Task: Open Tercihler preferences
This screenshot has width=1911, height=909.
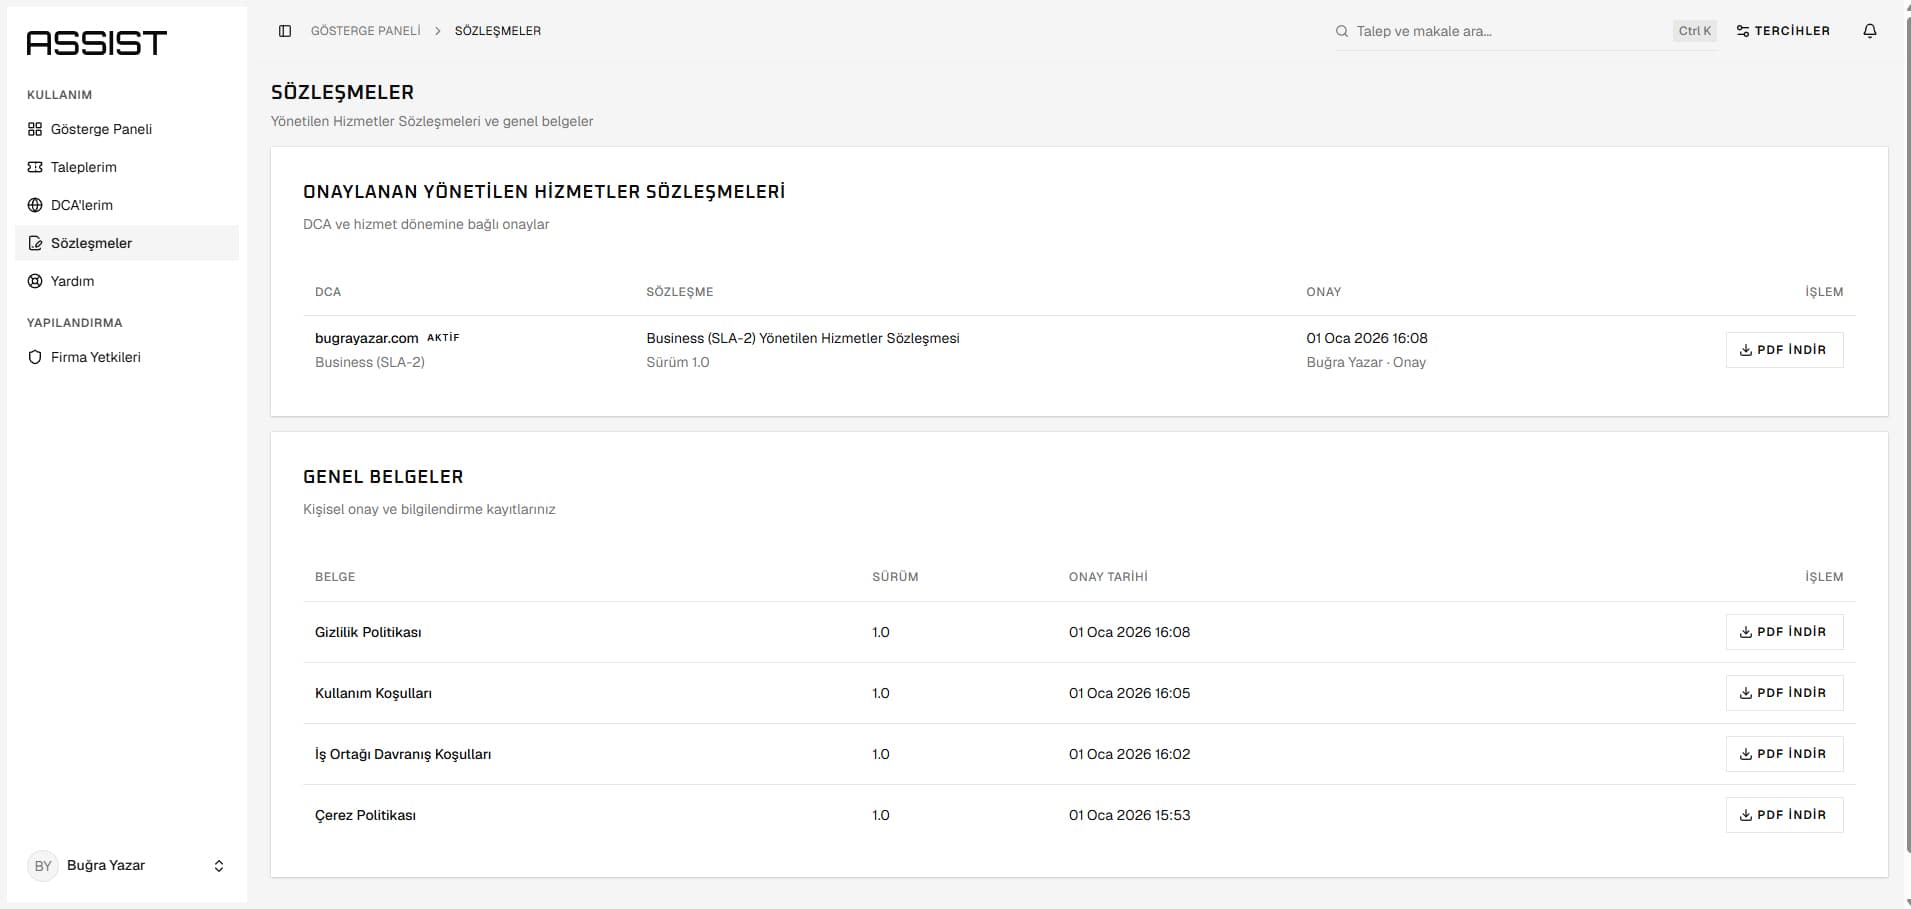Action: pos(1783,31)
